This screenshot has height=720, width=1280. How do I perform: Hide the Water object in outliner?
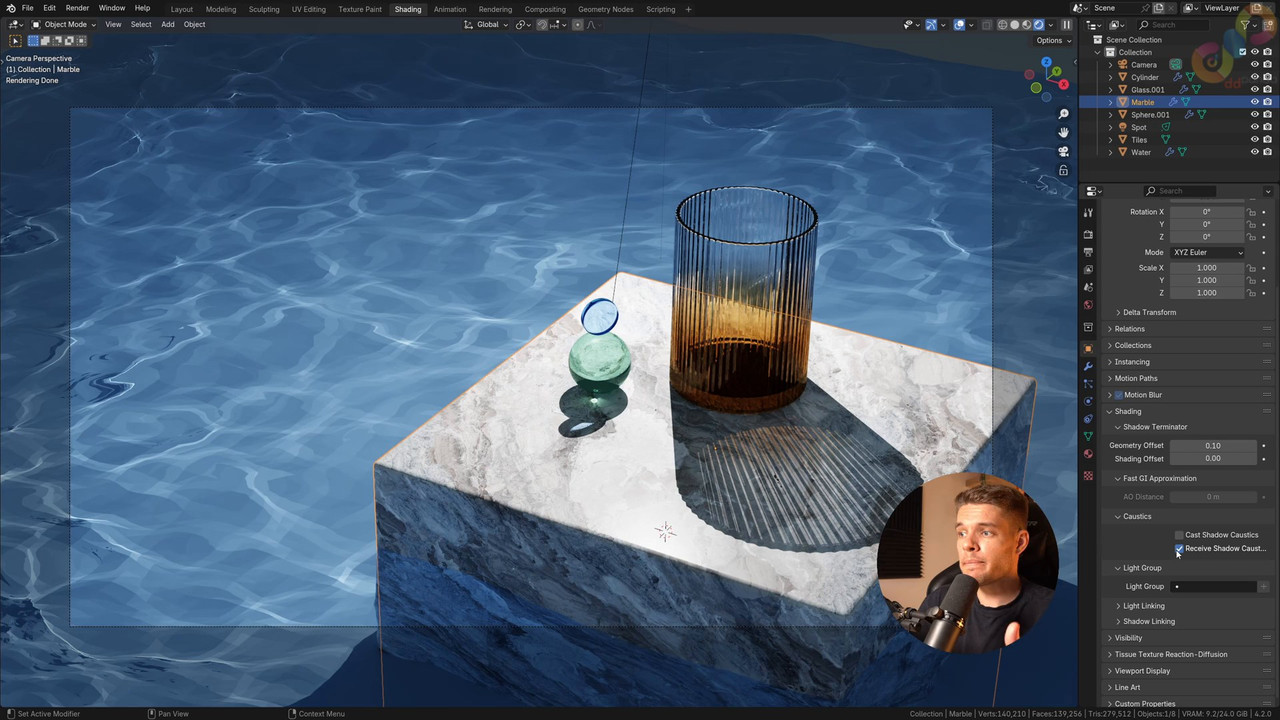[x=1255, y=152]
